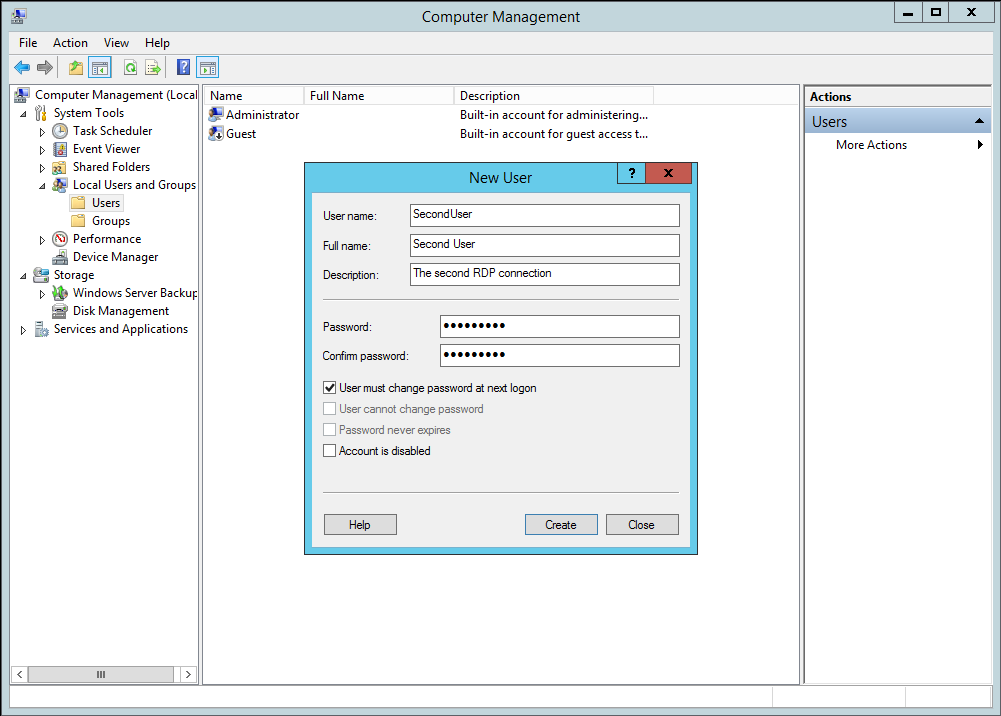The width and height of the screenshot is (1001, 716).
Task: Click the Performance monitor icon
Action: tap(60, 239)
